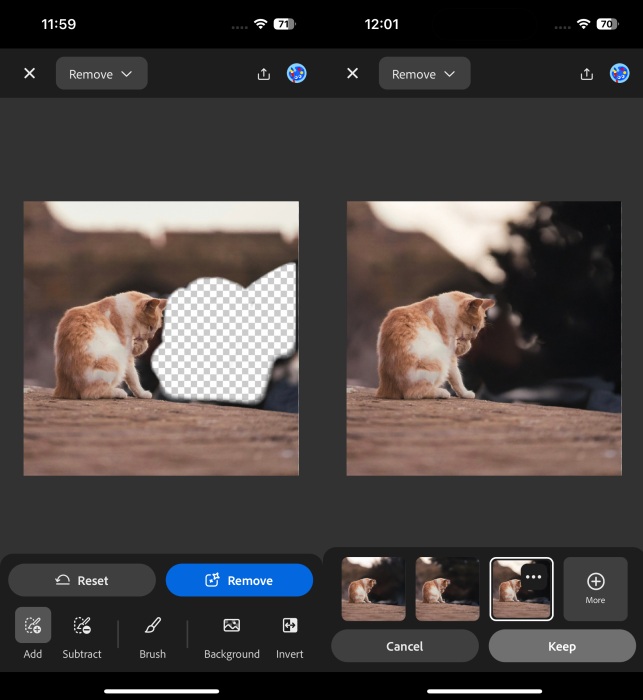Image resolution: width=643 pixels, height=700 pixels.
Task: Tap the battery indicator showing 70
Action: (x=608, y=24)
